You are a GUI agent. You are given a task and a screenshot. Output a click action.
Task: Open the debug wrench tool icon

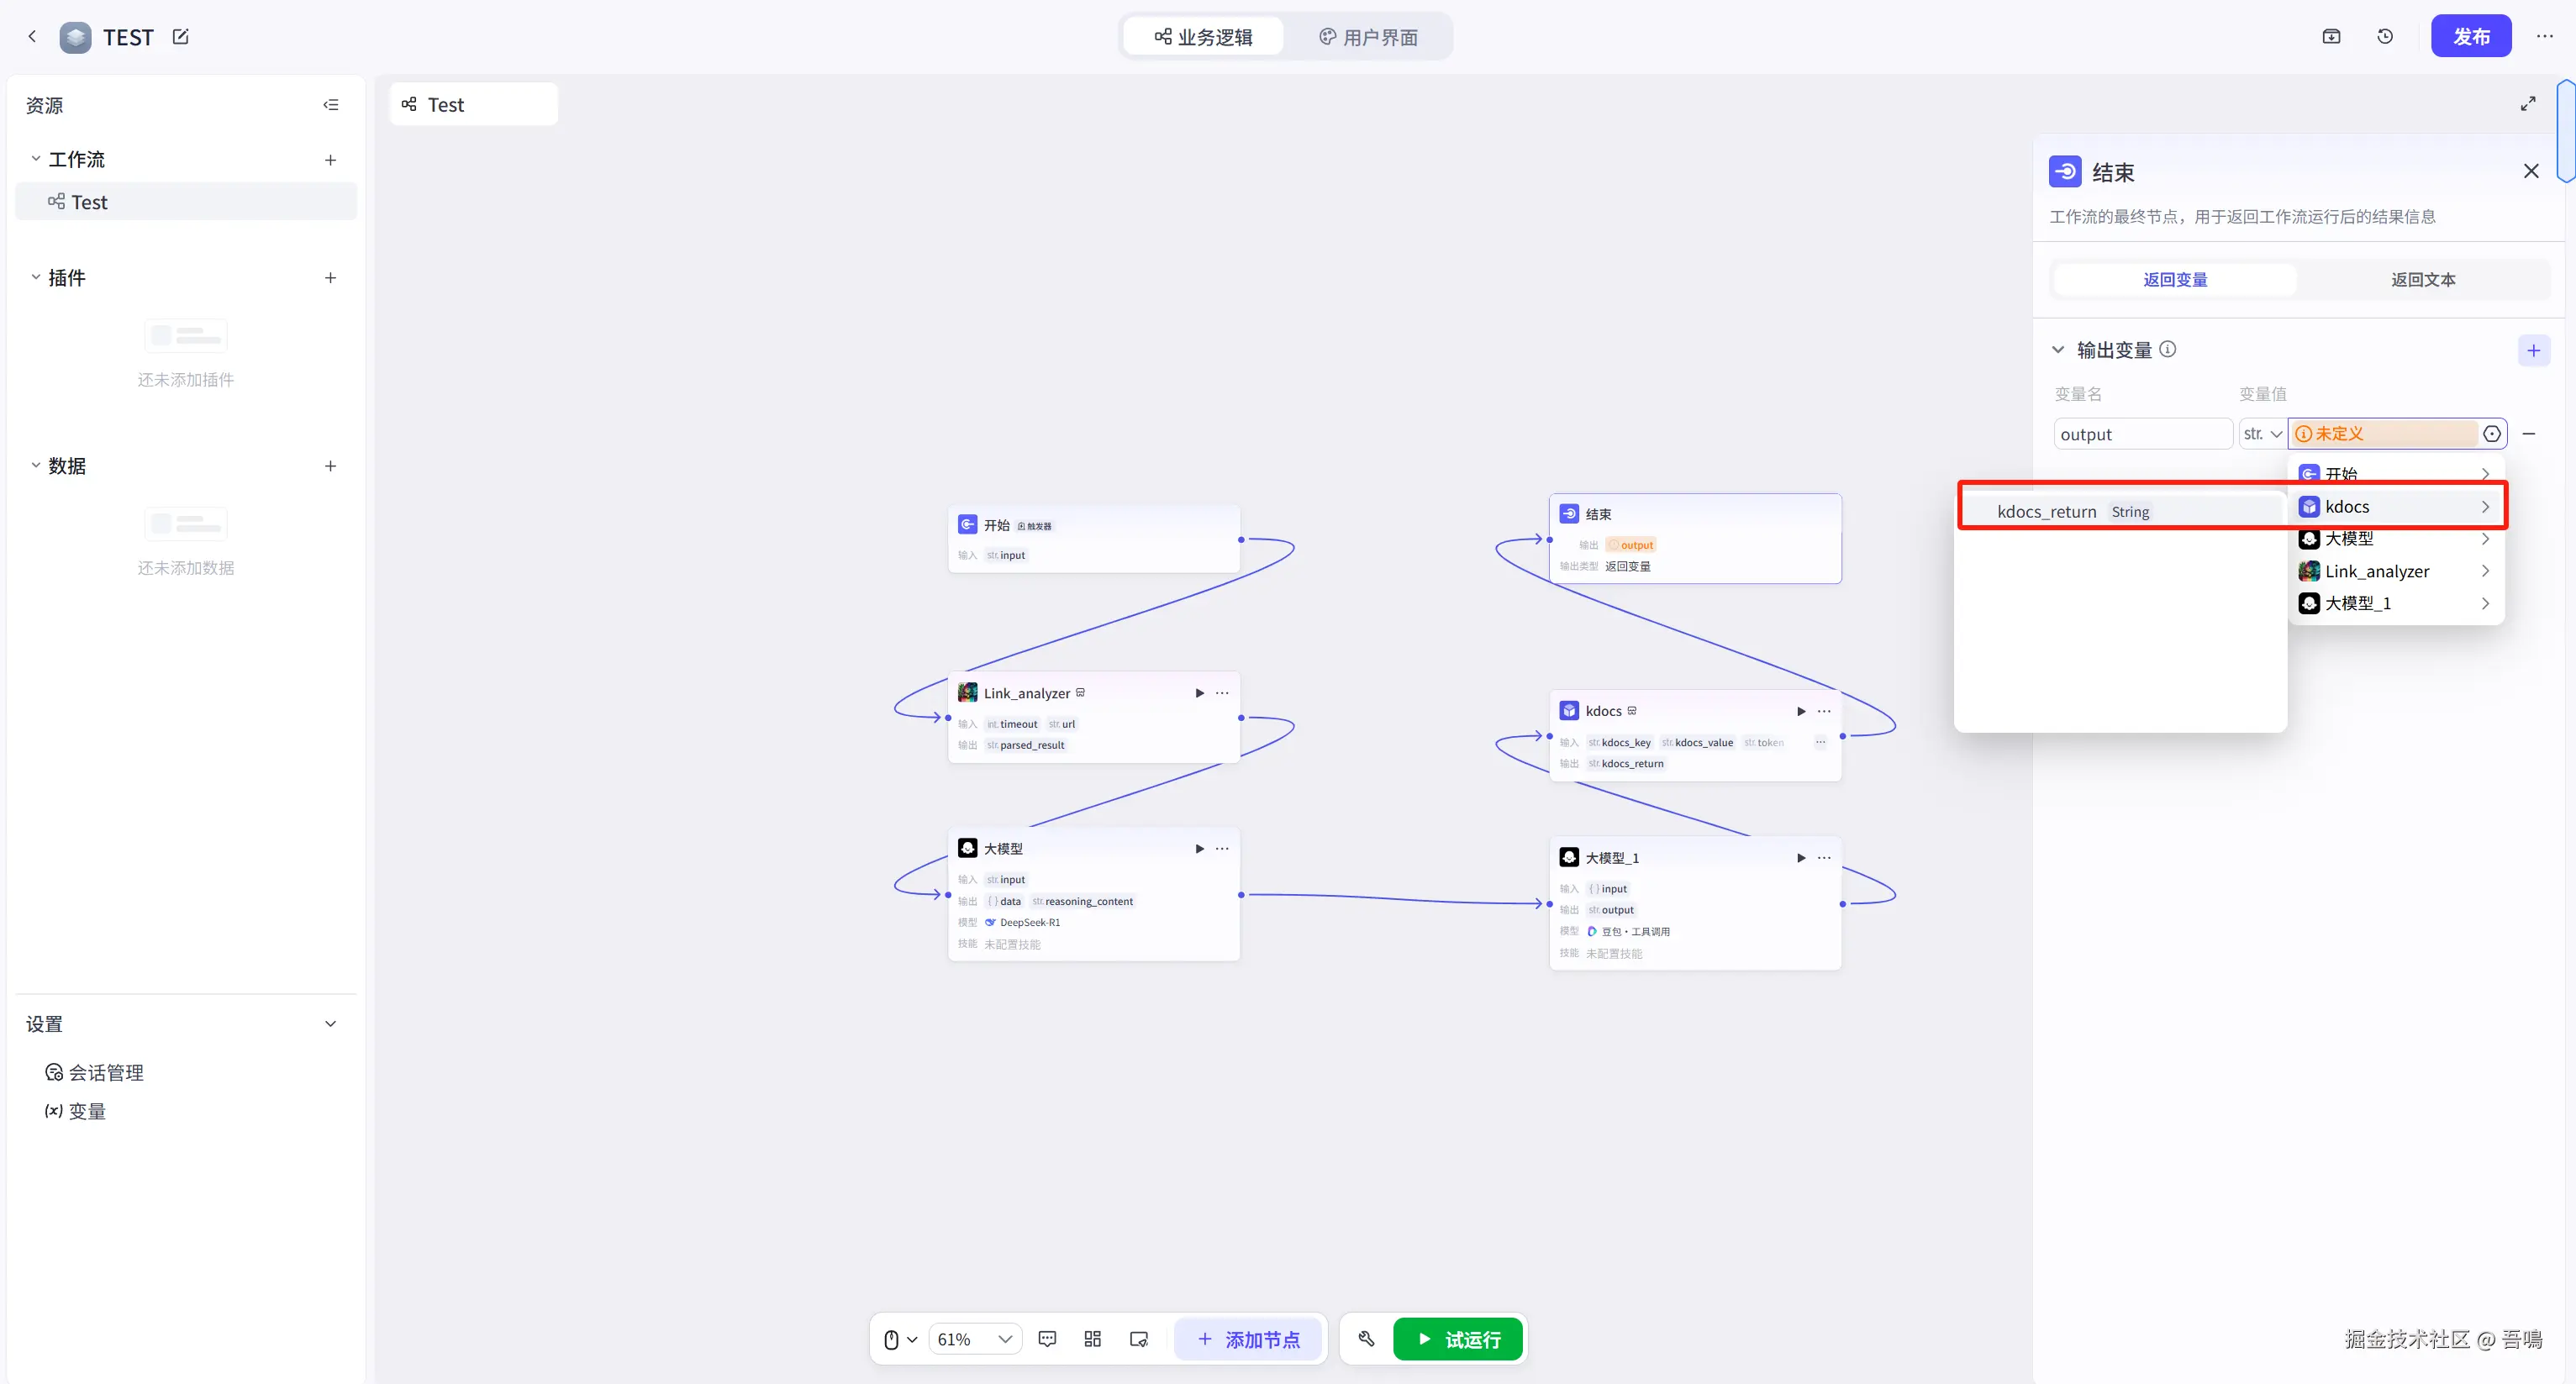click(1366, 1339)
